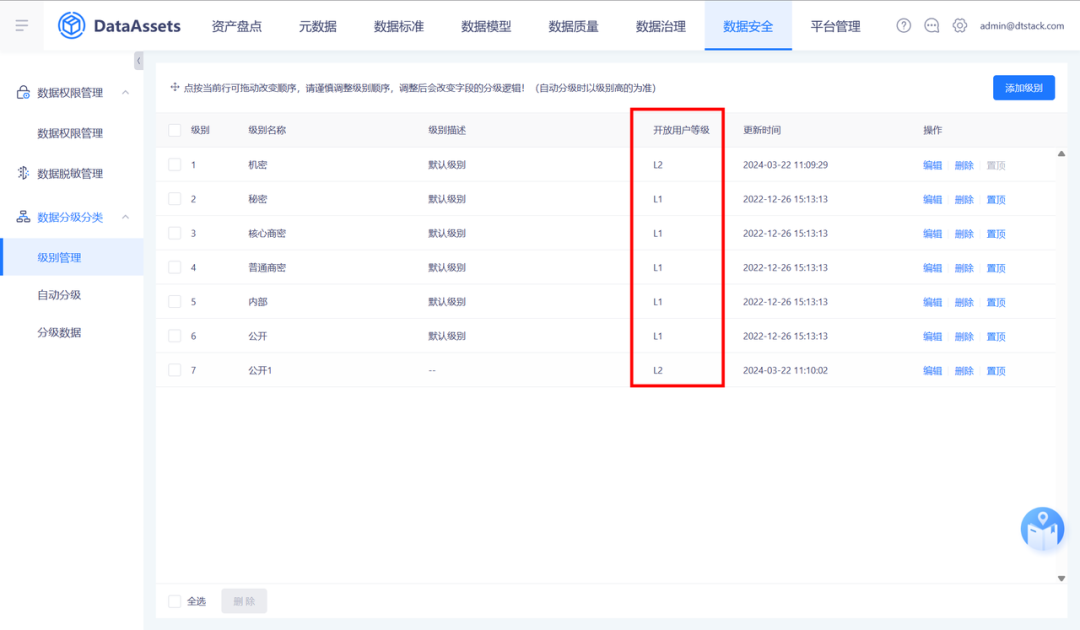Click the 添加级别 button

[x=1023, y=88]
